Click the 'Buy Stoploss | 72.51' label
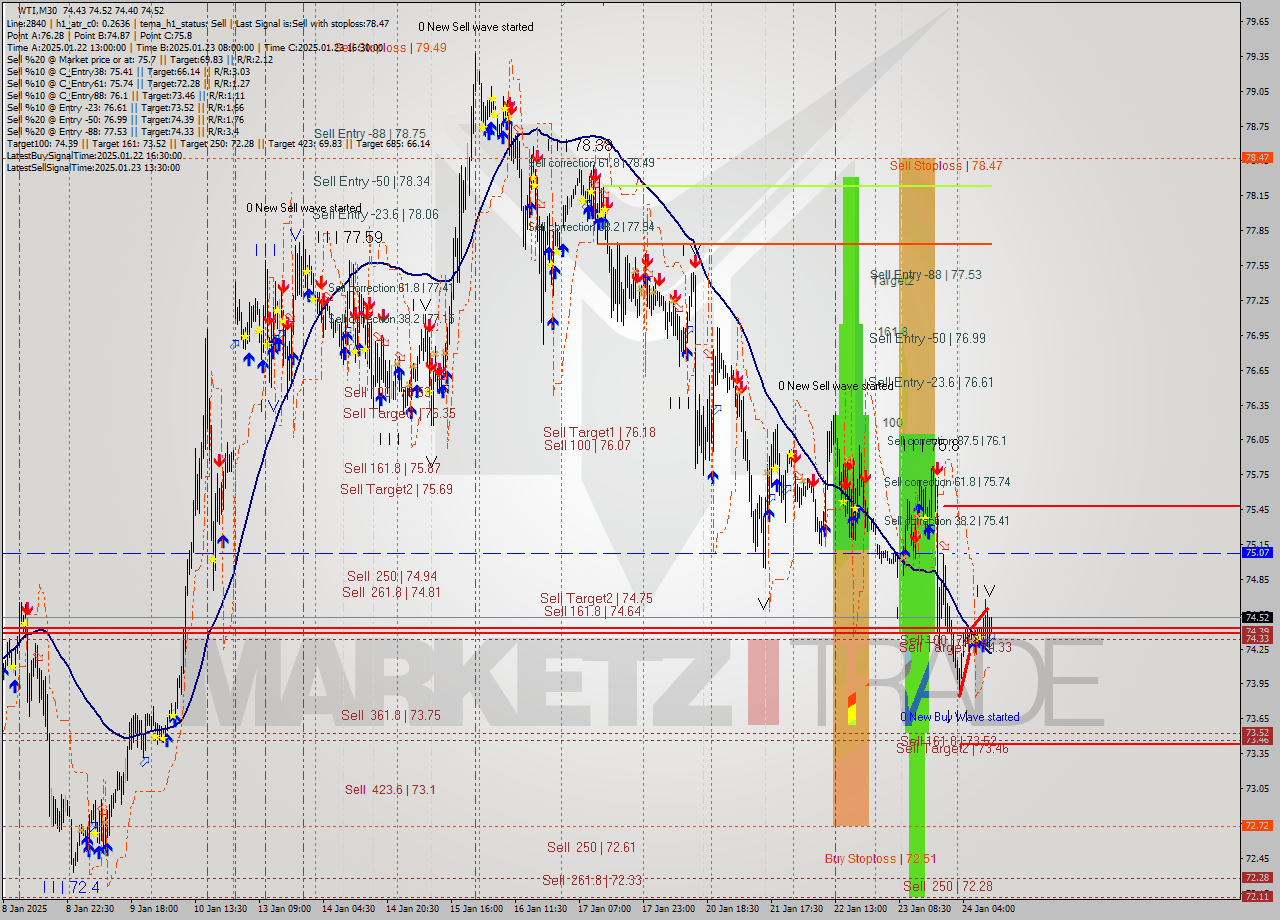 (x=880, y=859)
